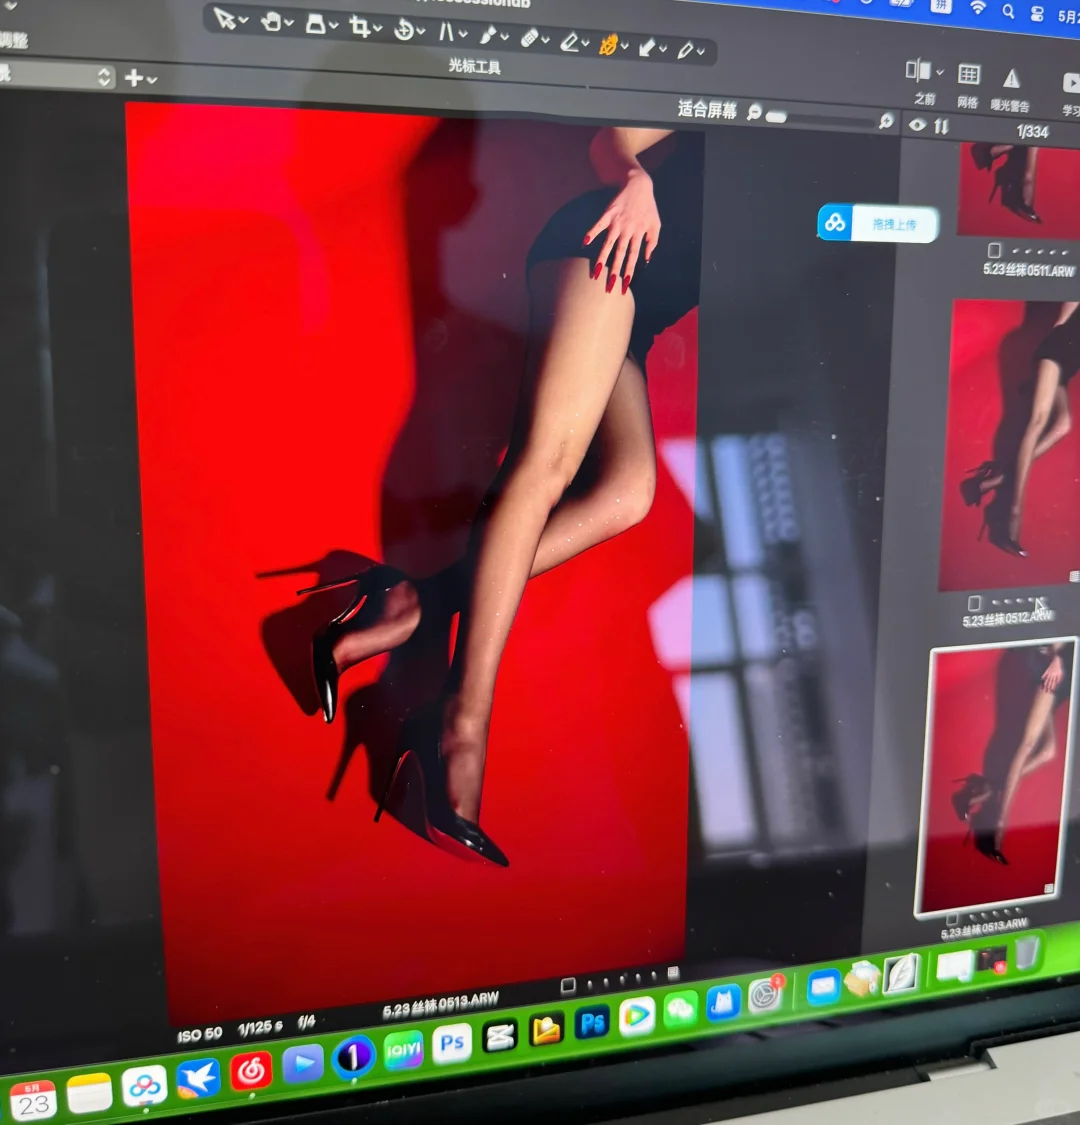This screenshot has width=1080, height=1125.
Task: Select the brush tool in cursor toolbar
Action: [x=488, y=35]
